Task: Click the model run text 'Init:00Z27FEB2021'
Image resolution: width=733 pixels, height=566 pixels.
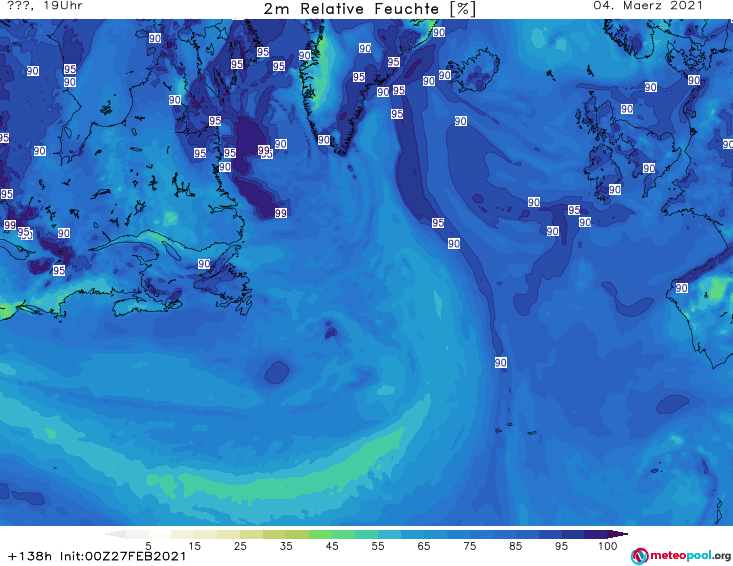Action: pyautogui.click(x=123, y=556)
